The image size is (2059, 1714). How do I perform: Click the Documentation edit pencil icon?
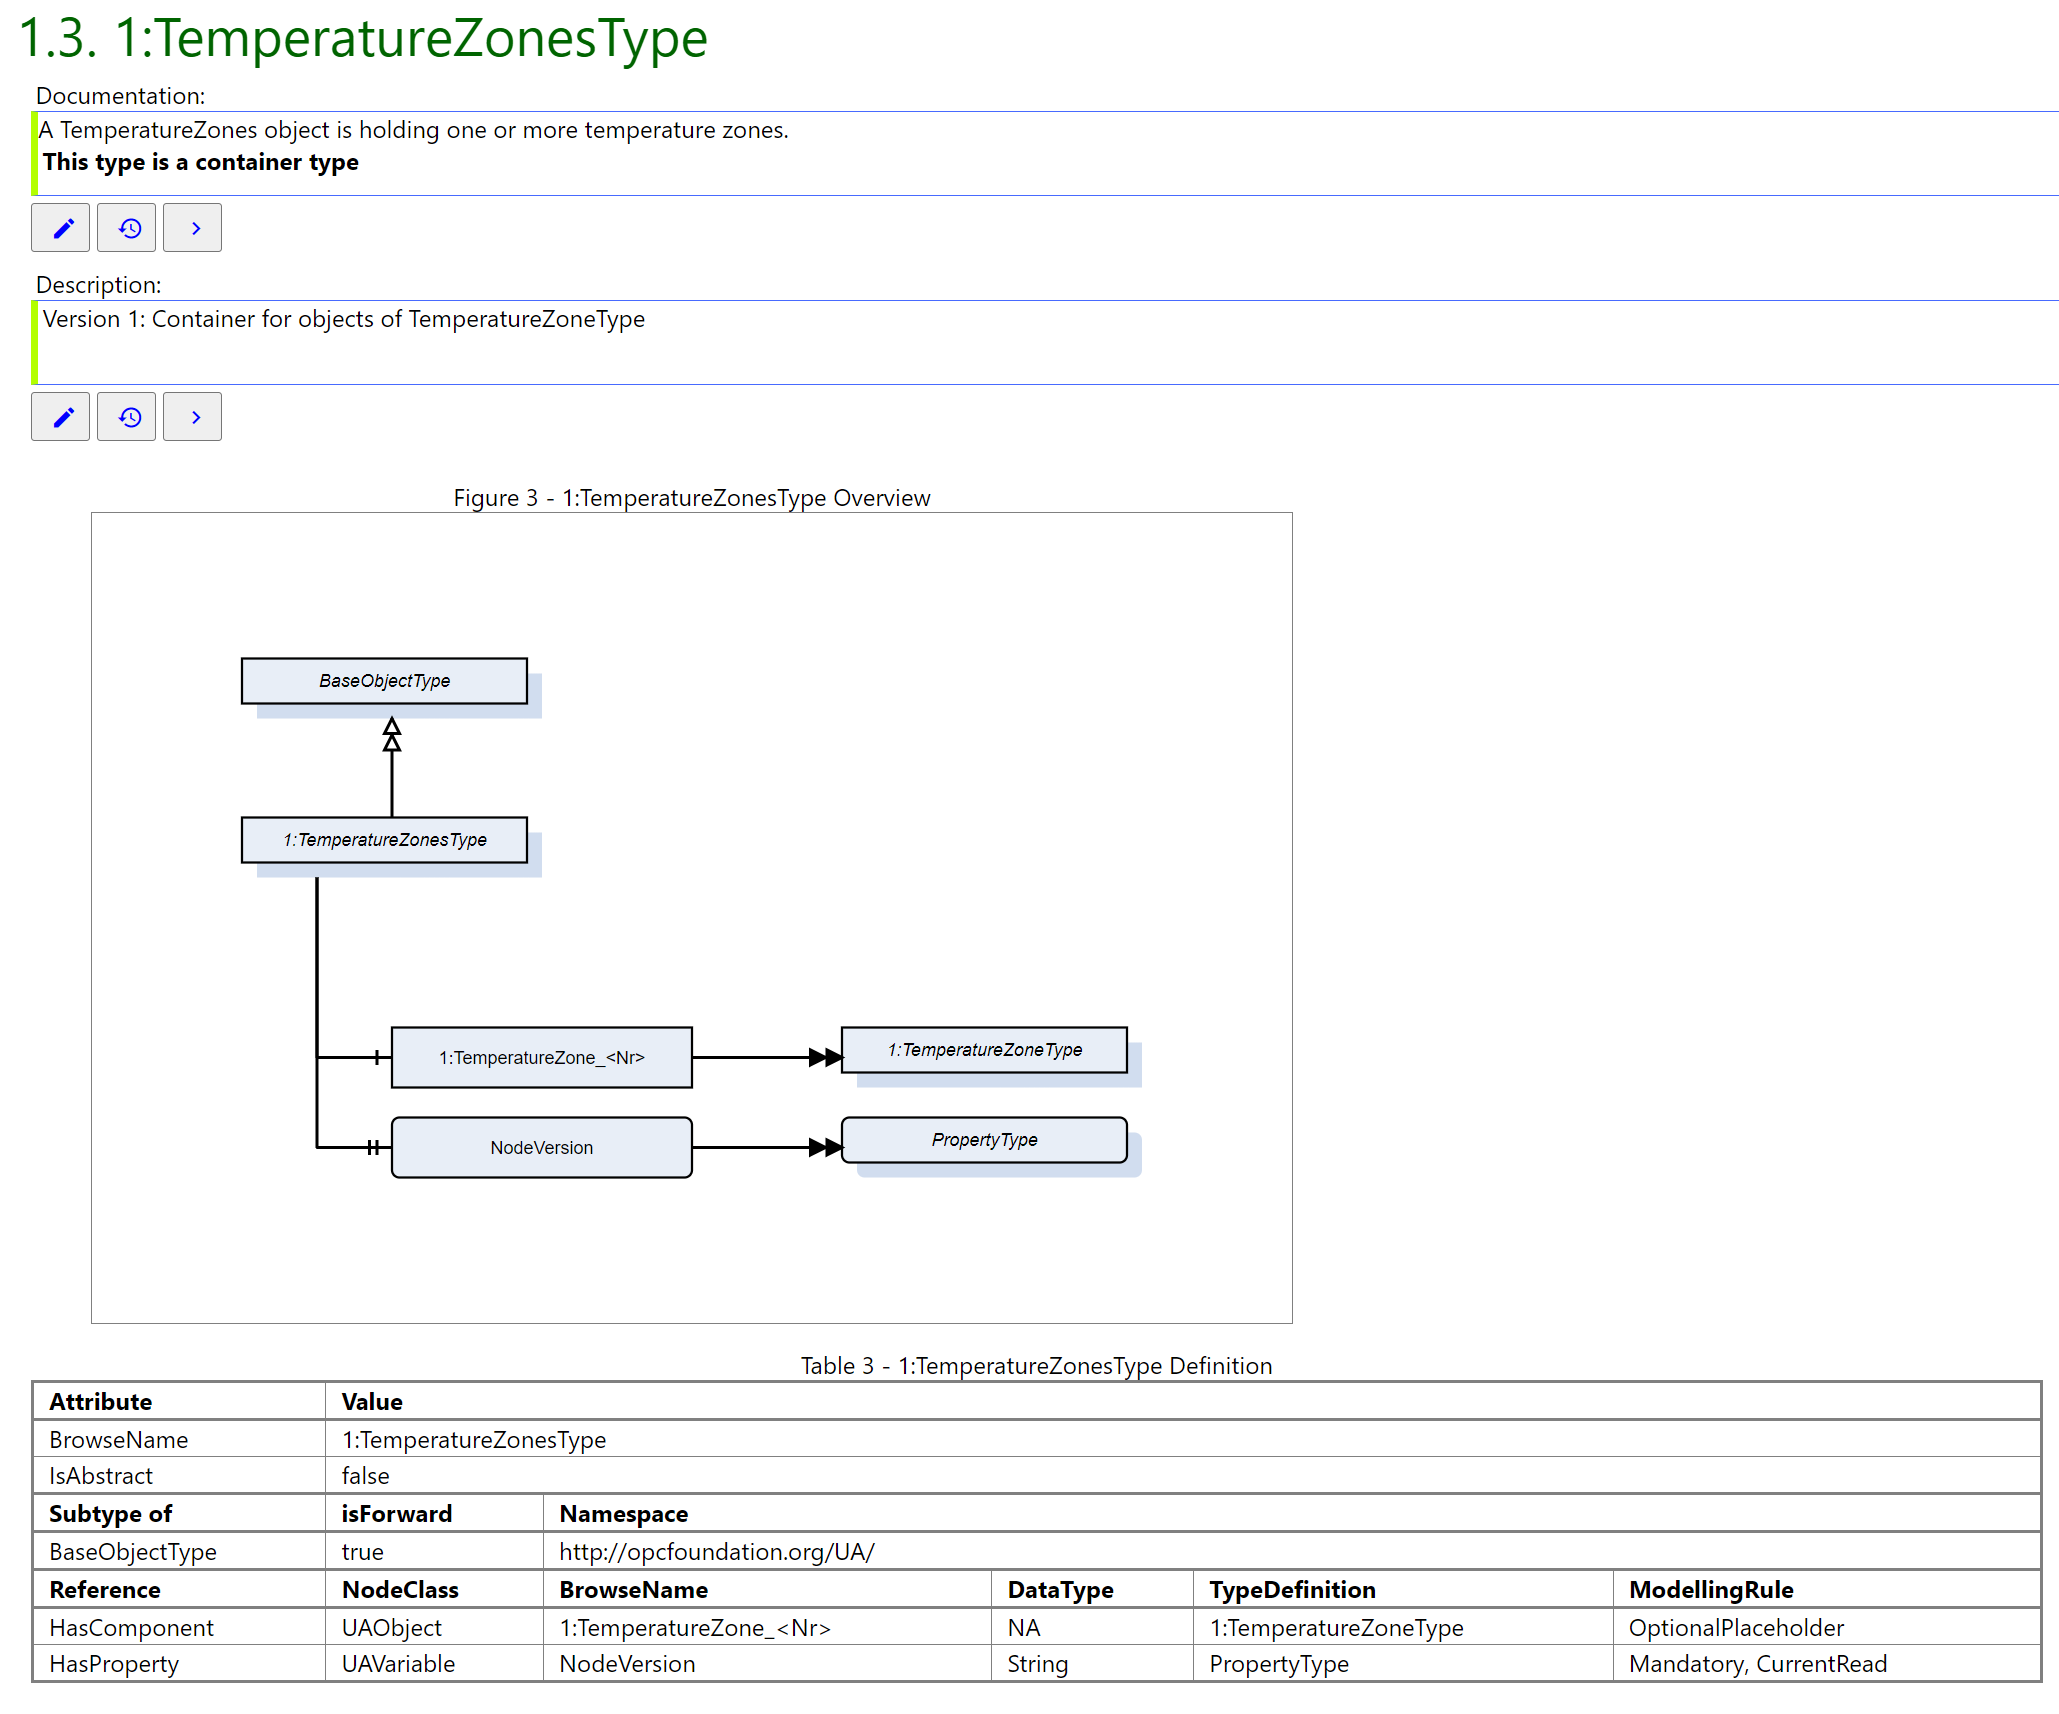[61, 228]
